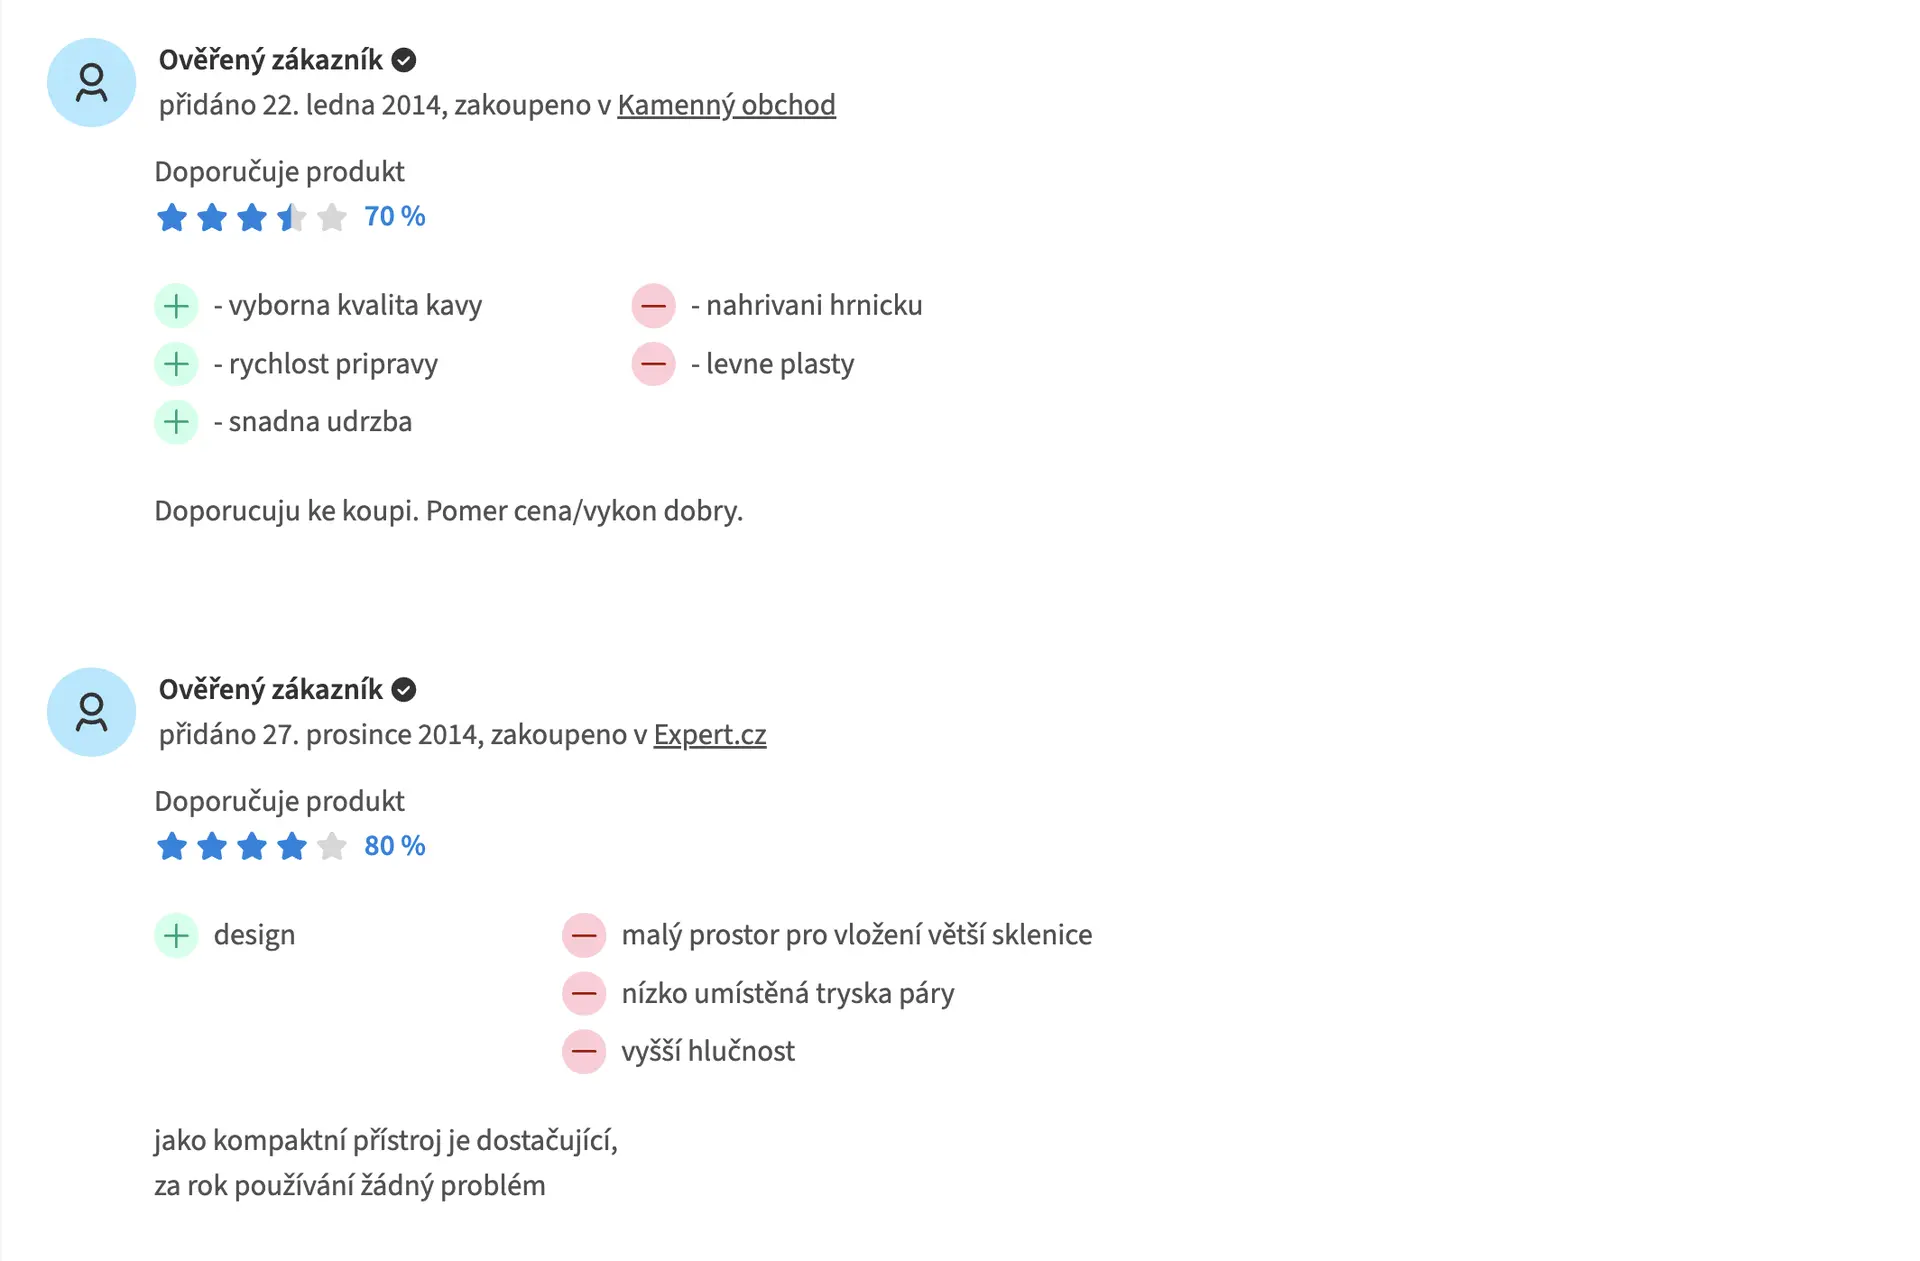
Task: Click the '80 %' rating percentage text
Action: click(x=395, y=847)
